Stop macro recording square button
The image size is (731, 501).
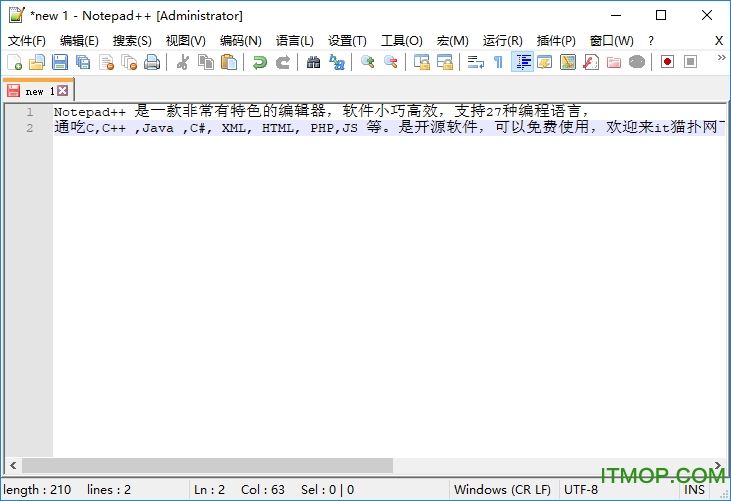tap(690, 62)
